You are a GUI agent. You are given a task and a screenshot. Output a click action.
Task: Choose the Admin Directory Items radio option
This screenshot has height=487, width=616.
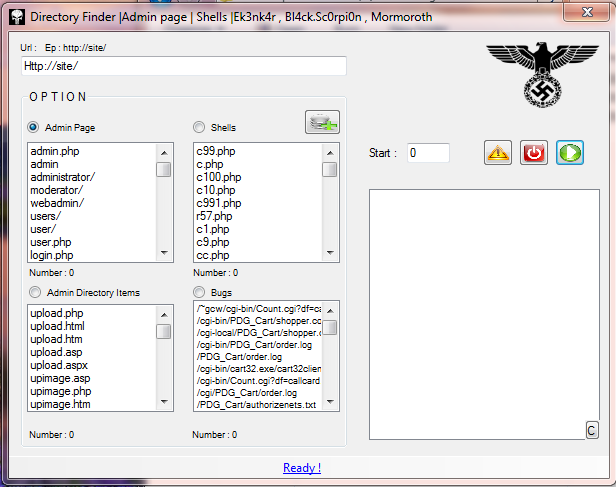click(35, 292)
